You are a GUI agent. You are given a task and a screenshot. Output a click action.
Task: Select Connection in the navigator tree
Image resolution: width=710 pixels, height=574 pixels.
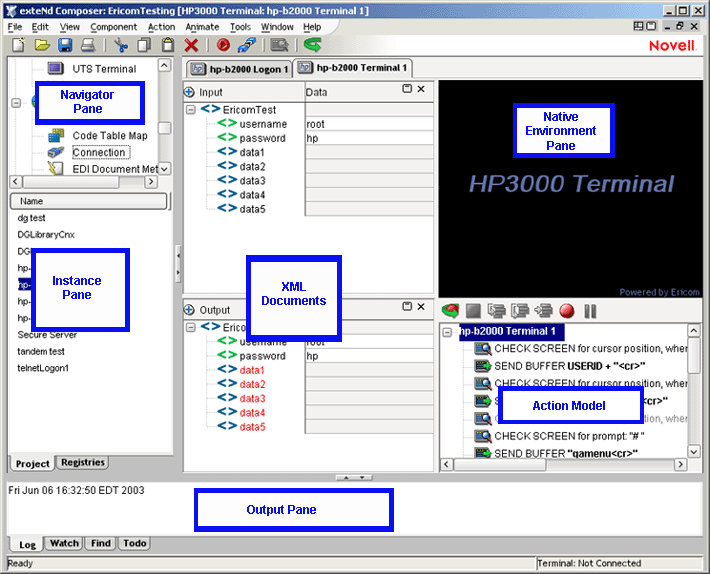[x=99, y=152]
